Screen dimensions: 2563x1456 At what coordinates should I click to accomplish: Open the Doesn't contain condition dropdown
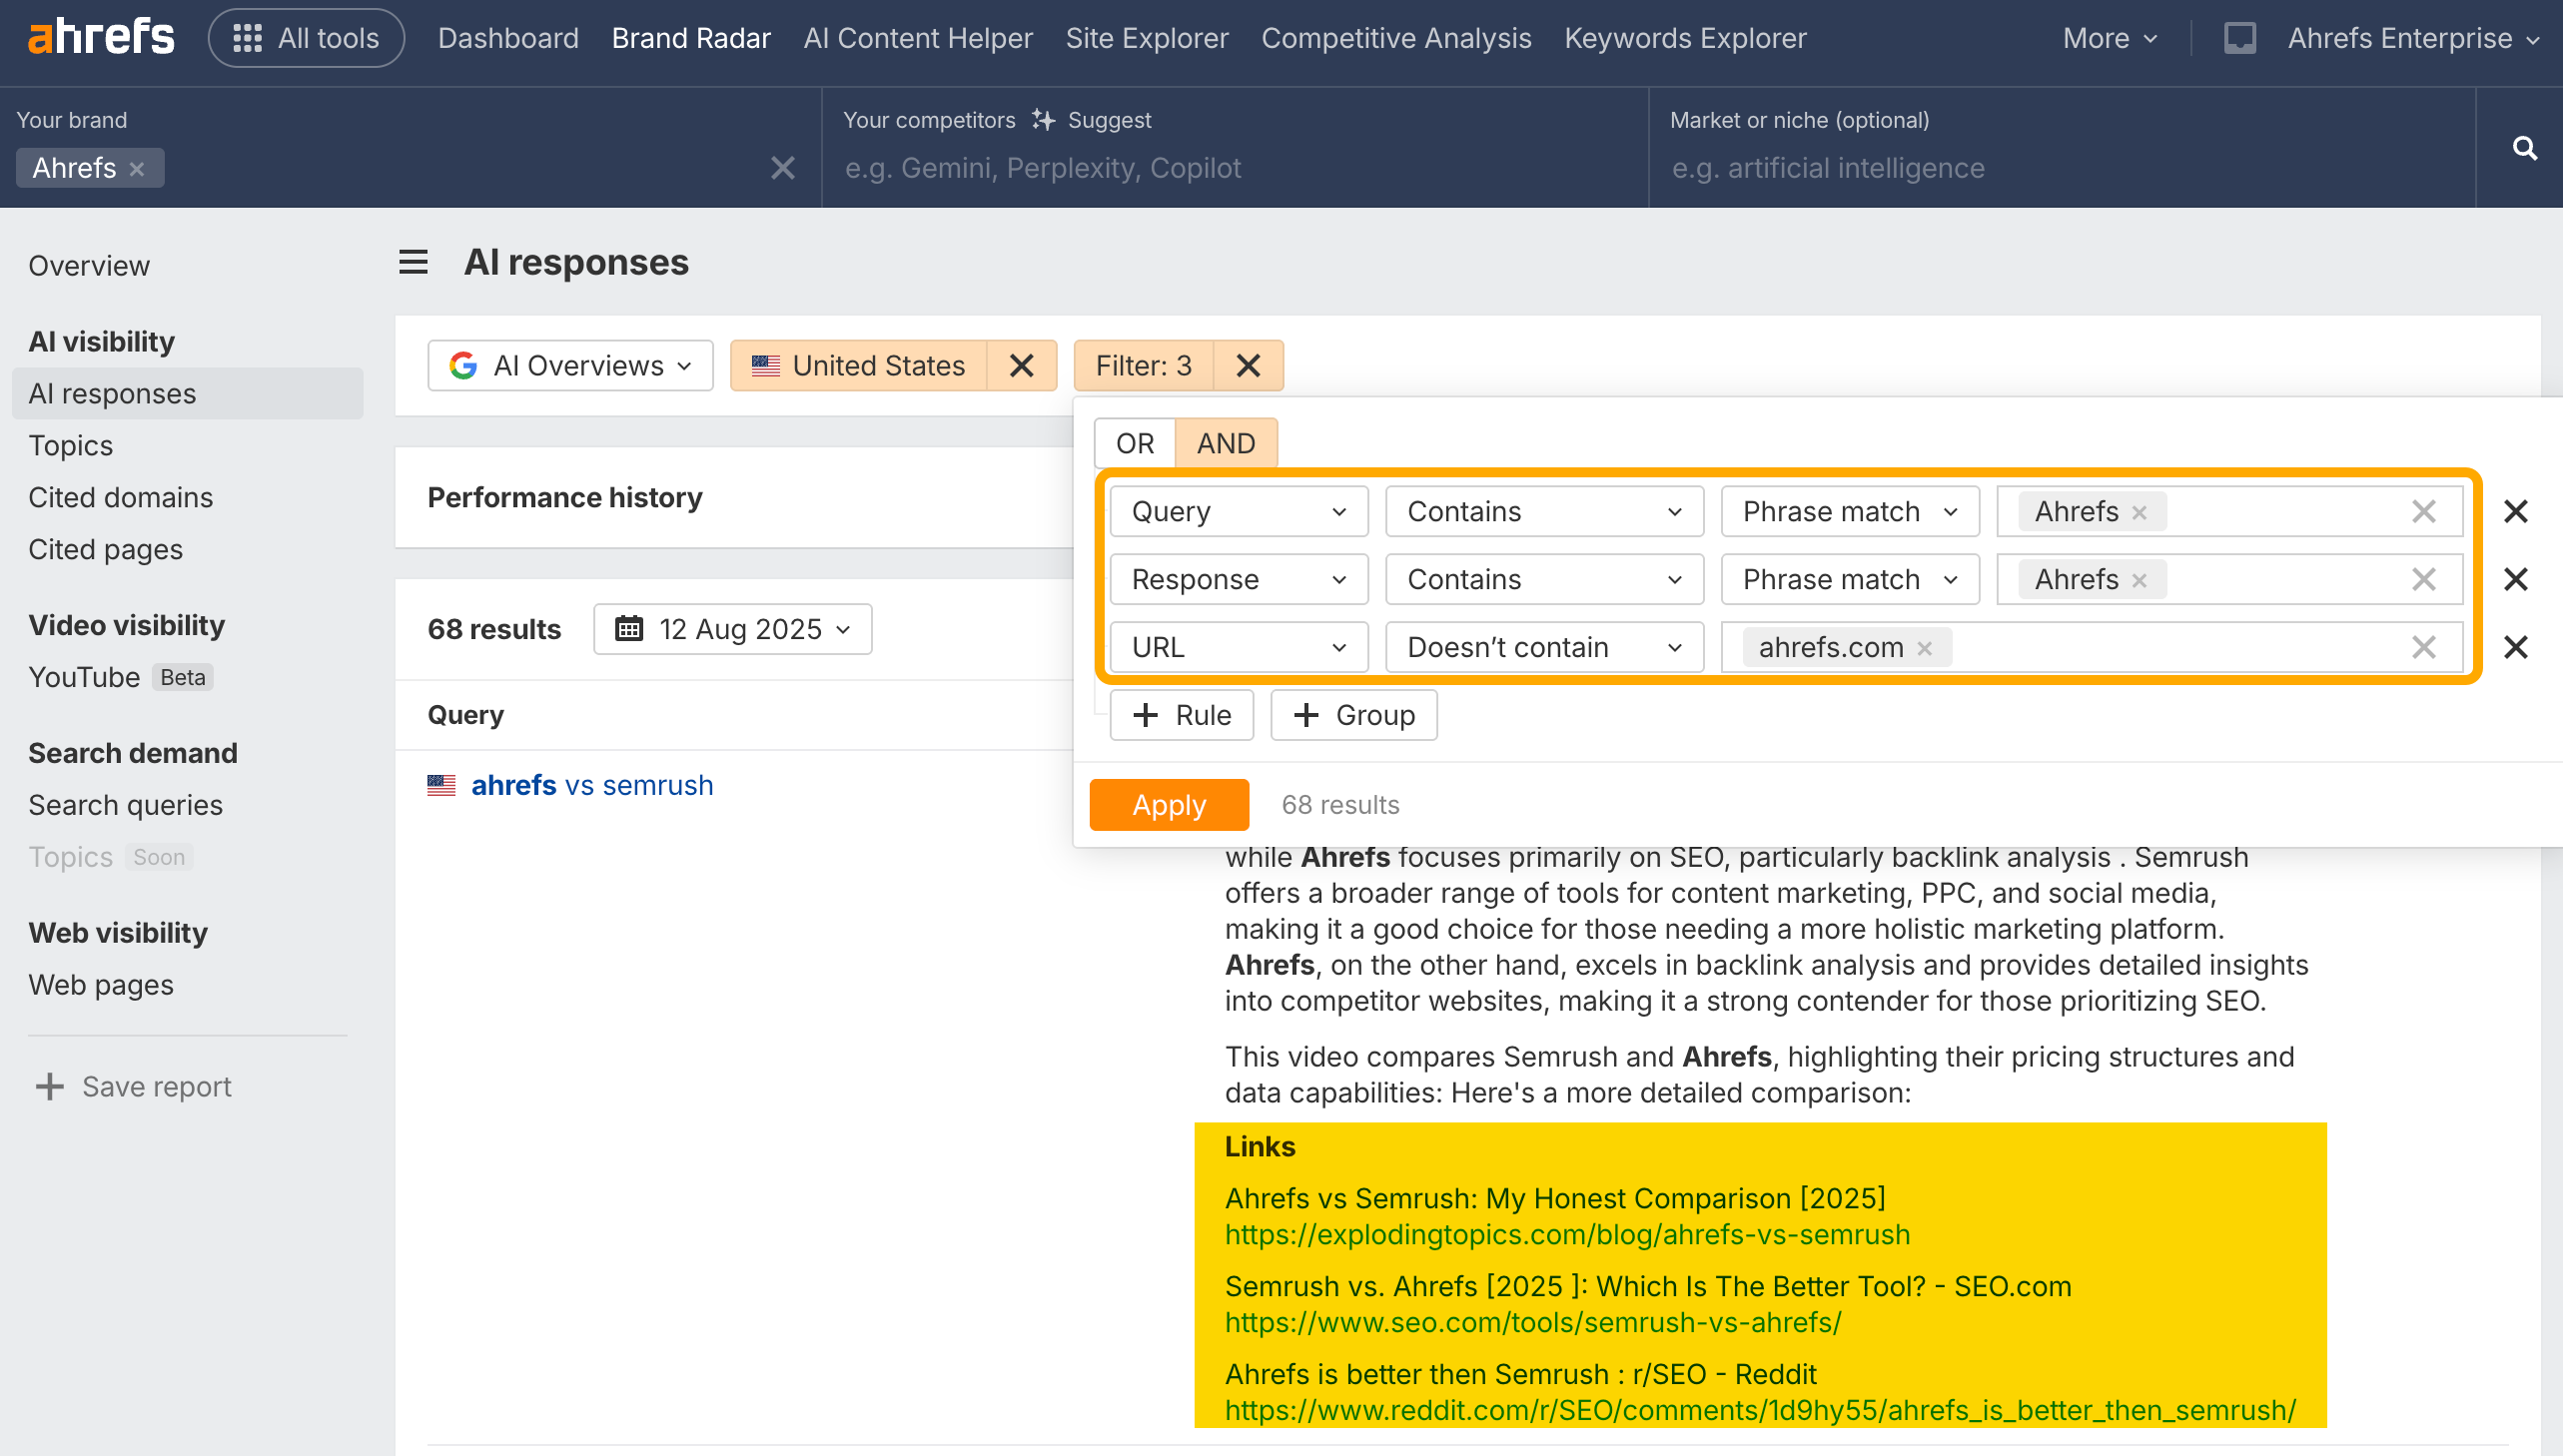point(1543,647)
